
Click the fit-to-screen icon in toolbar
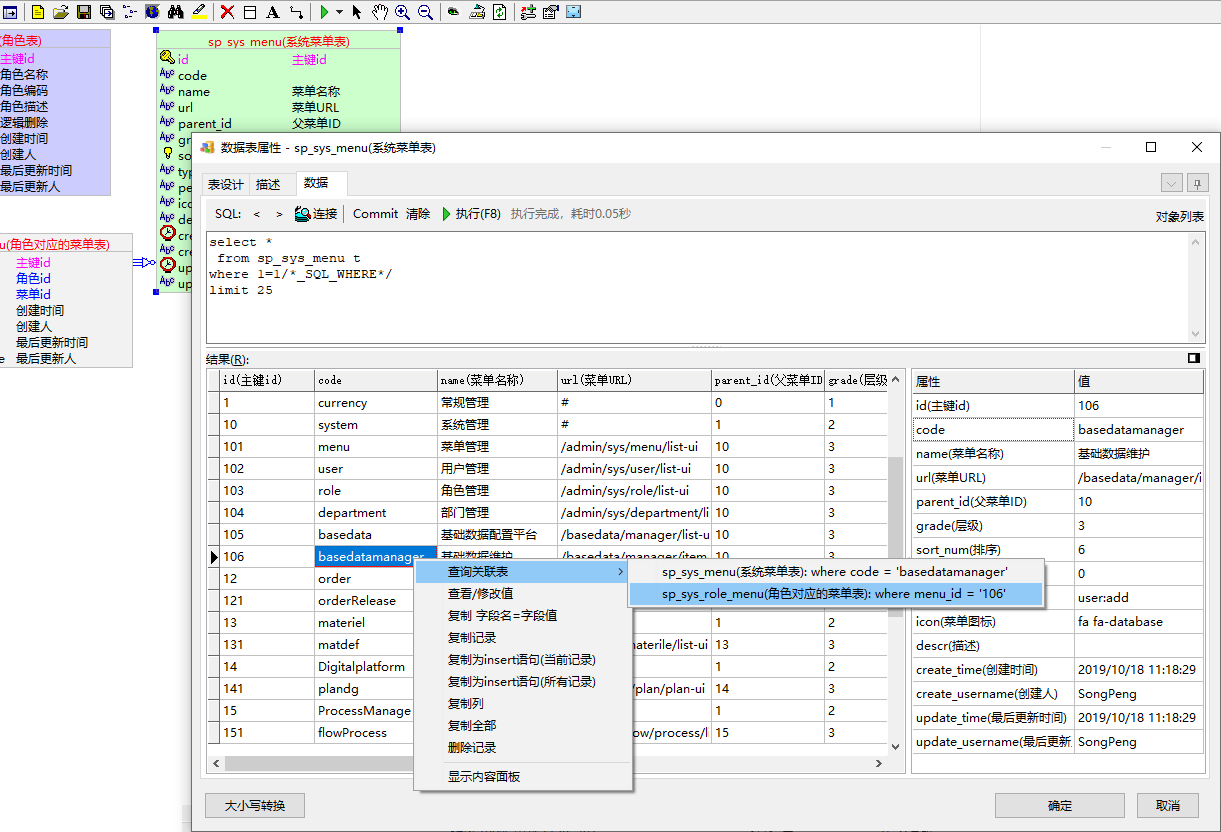[x=574, y=12]
